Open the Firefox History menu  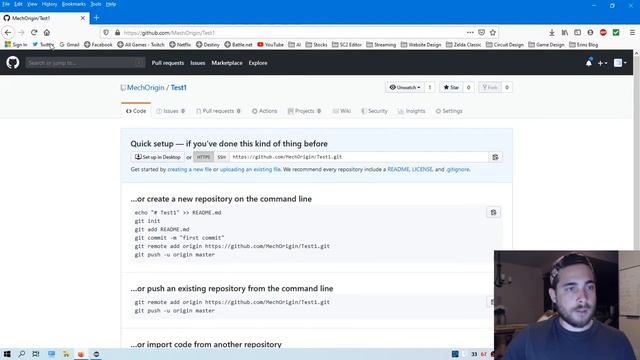point(49,4)
